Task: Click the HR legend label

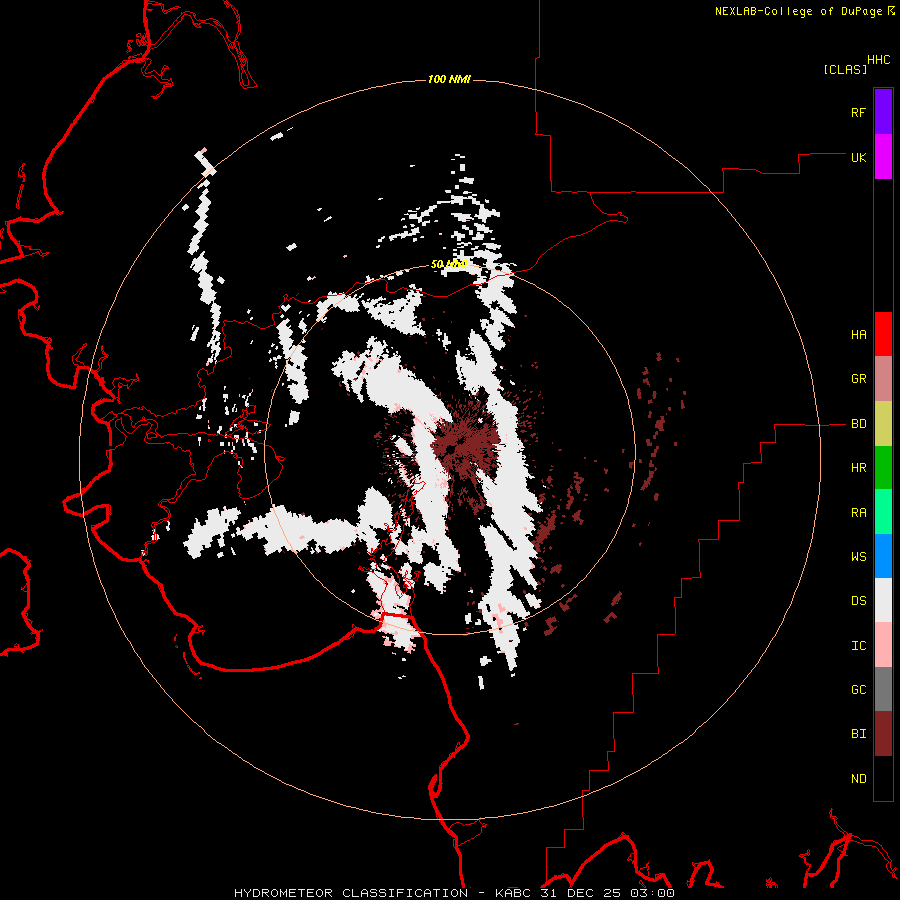Action: click(858, 468)
